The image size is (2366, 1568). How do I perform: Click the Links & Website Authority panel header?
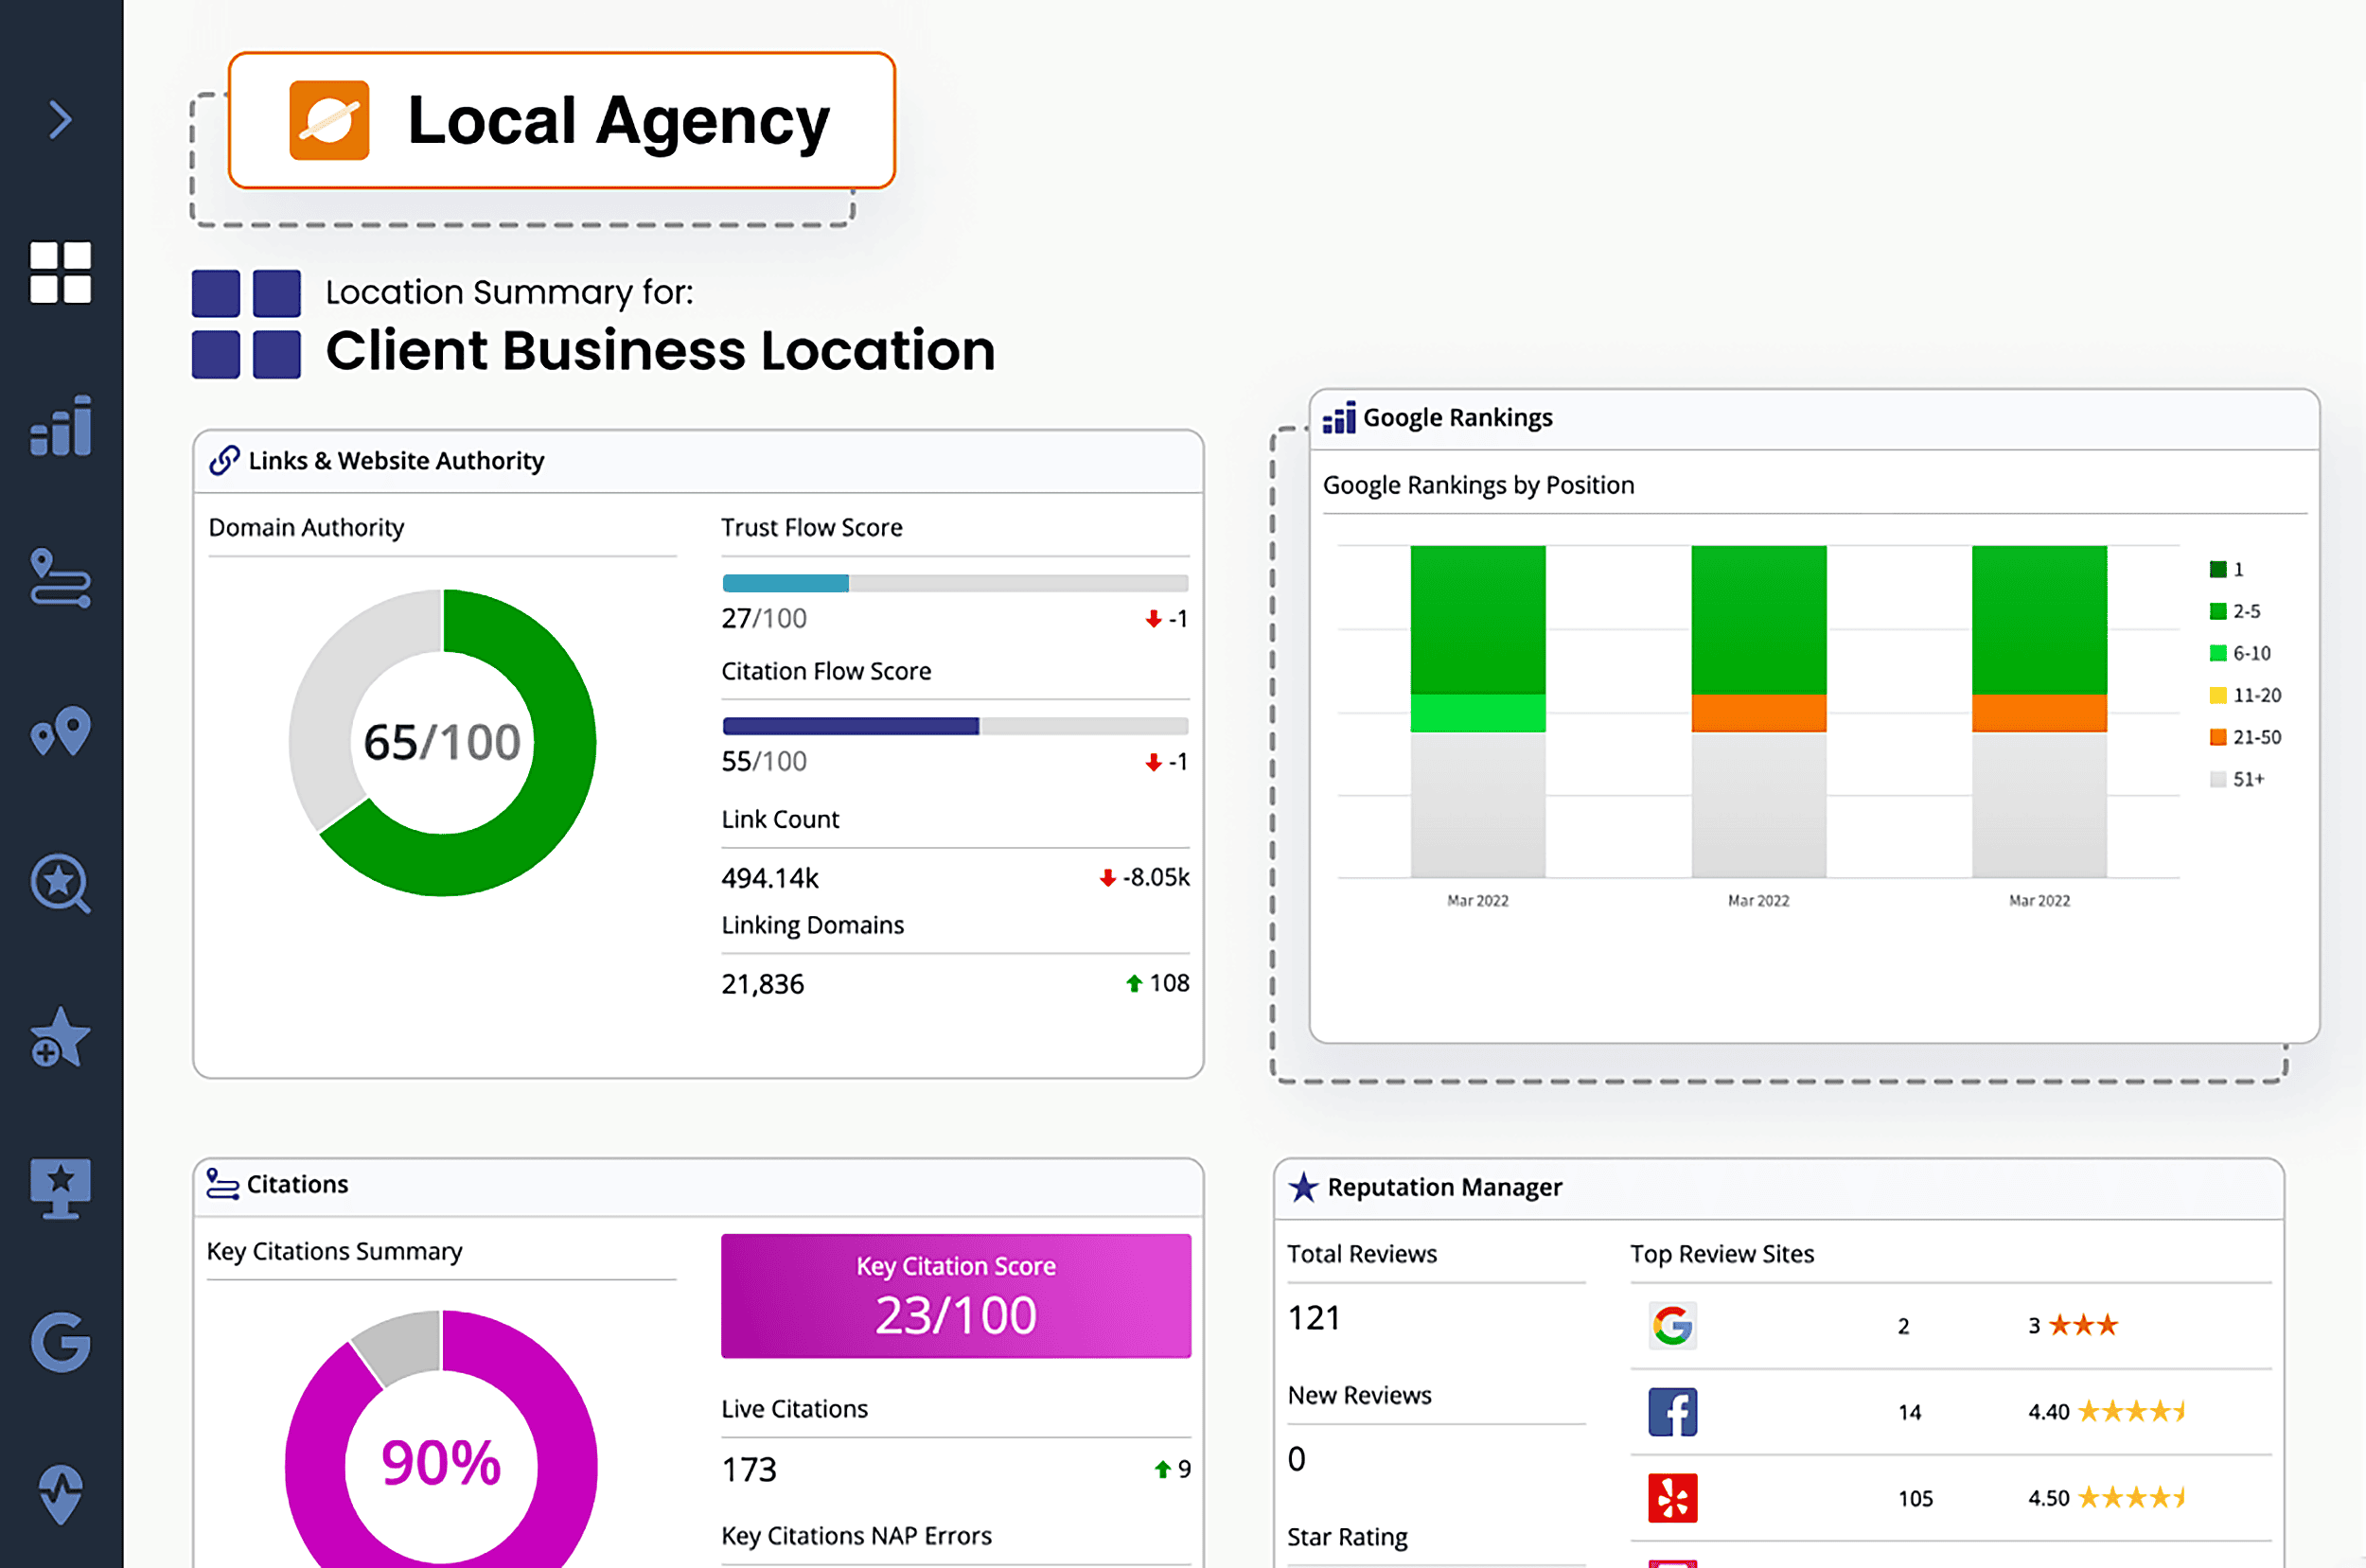pos(396,461)
